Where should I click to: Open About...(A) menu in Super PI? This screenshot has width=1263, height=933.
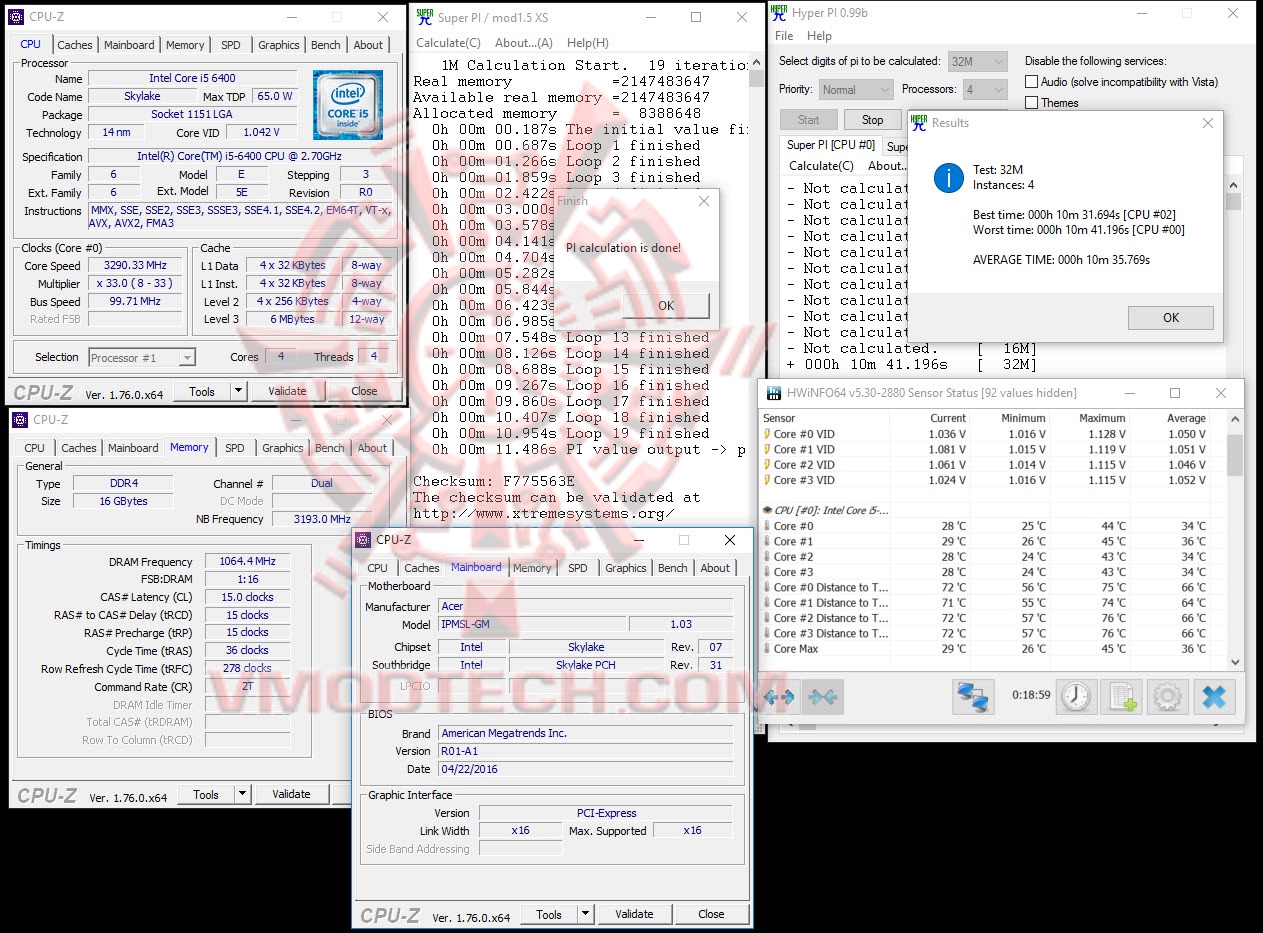click(x=524, y=43)
